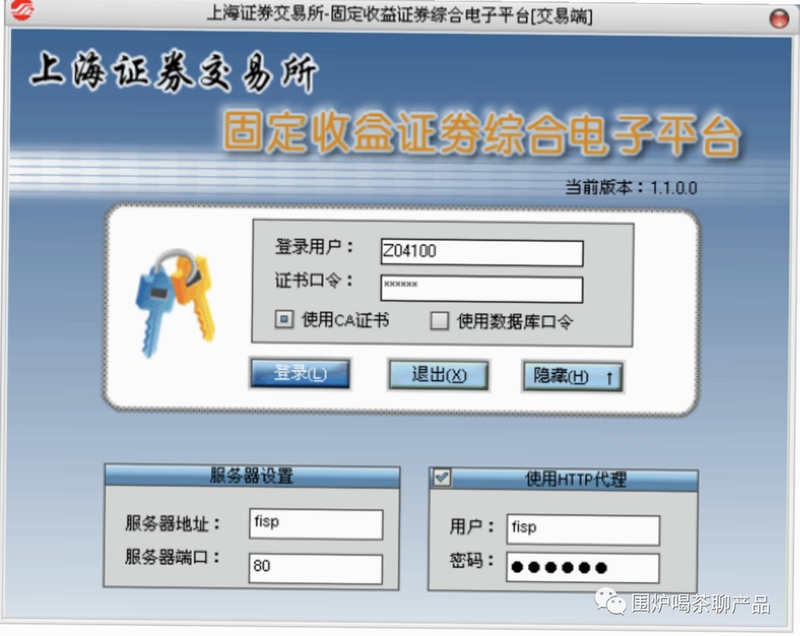
Task: Collapse settings with 隐藏(H) button
Action: tap(572, 377)
